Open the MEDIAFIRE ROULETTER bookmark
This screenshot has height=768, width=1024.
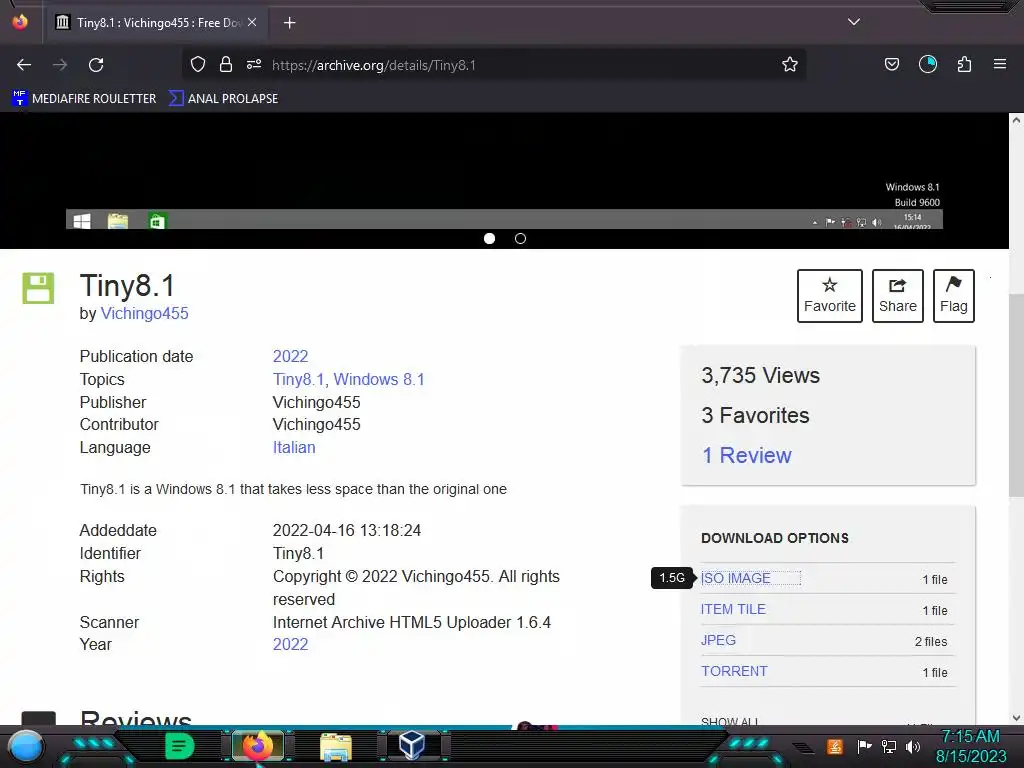point(84,99)
